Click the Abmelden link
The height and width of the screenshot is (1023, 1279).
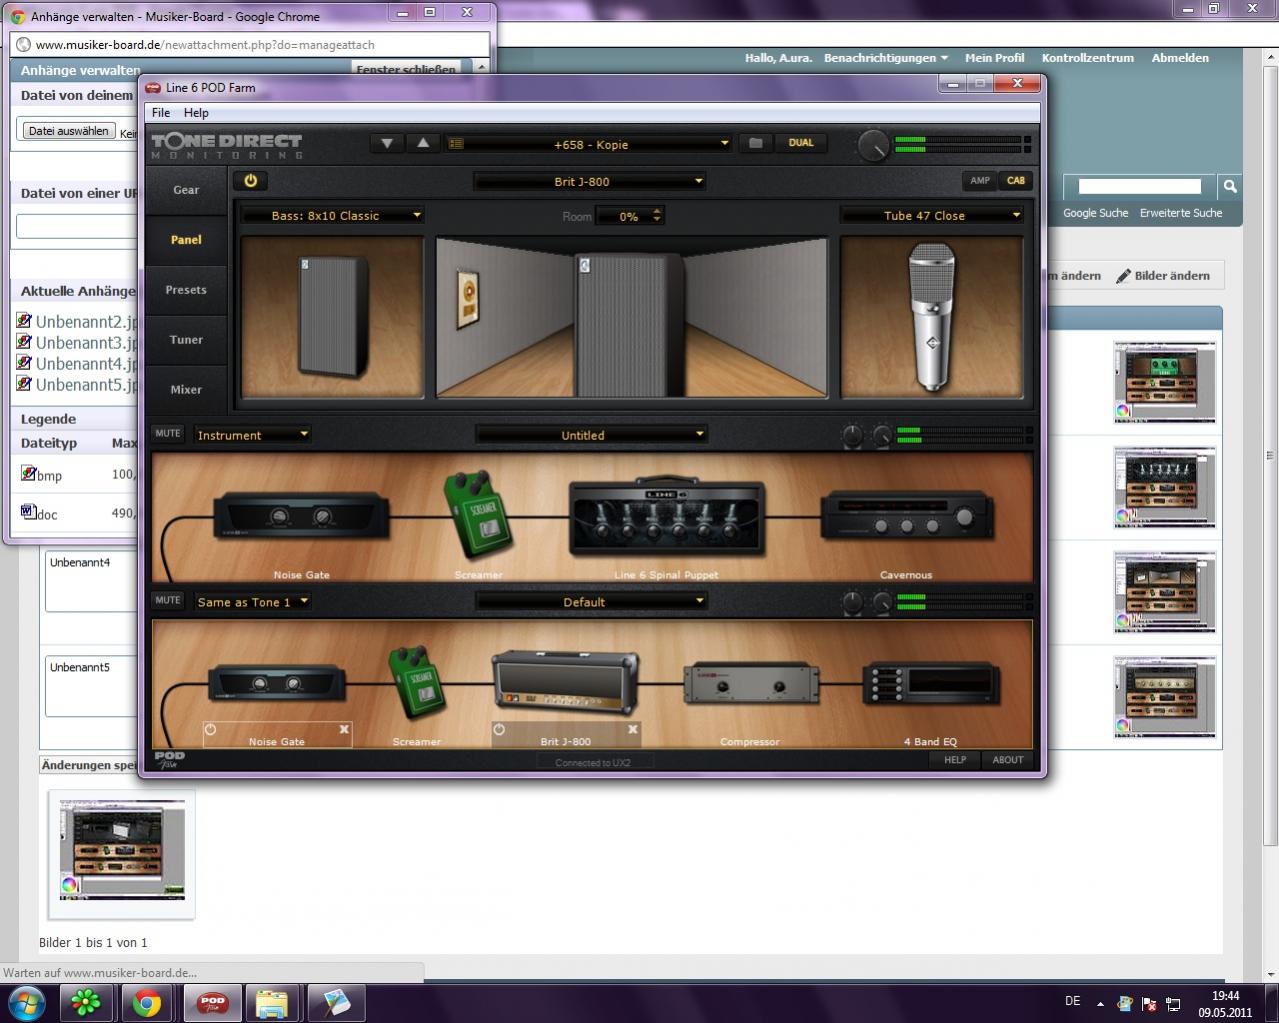pyautogui.click(x=1180, y=58)
